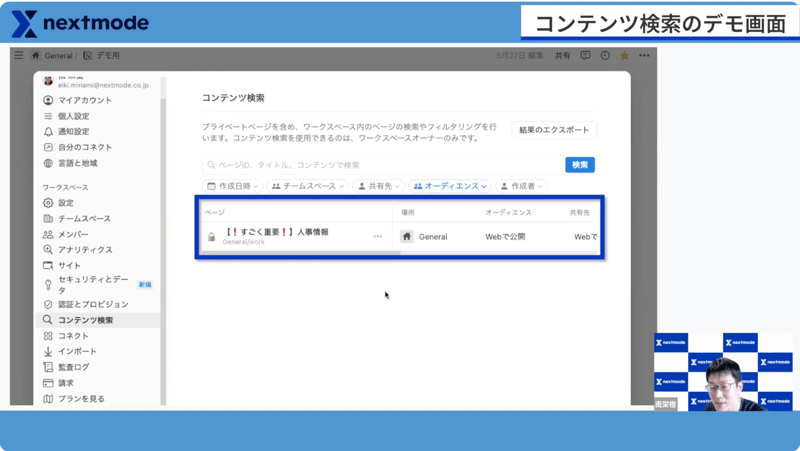Click the 共有 share button
This screenshot has height=451, width=800.
[562, 56]
